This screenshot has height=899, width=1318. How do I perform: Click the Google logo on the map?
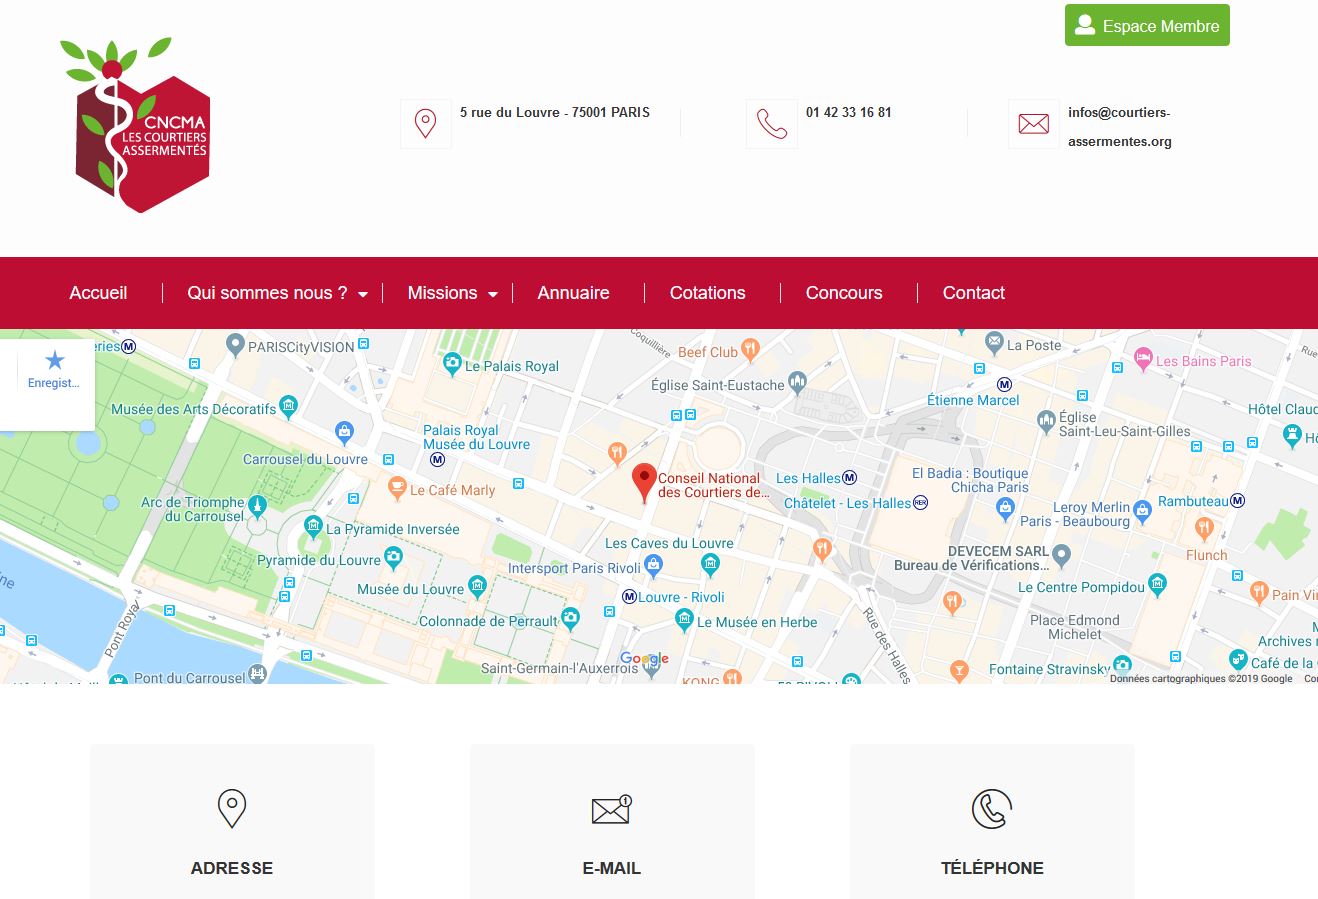[x=644, y=659]
